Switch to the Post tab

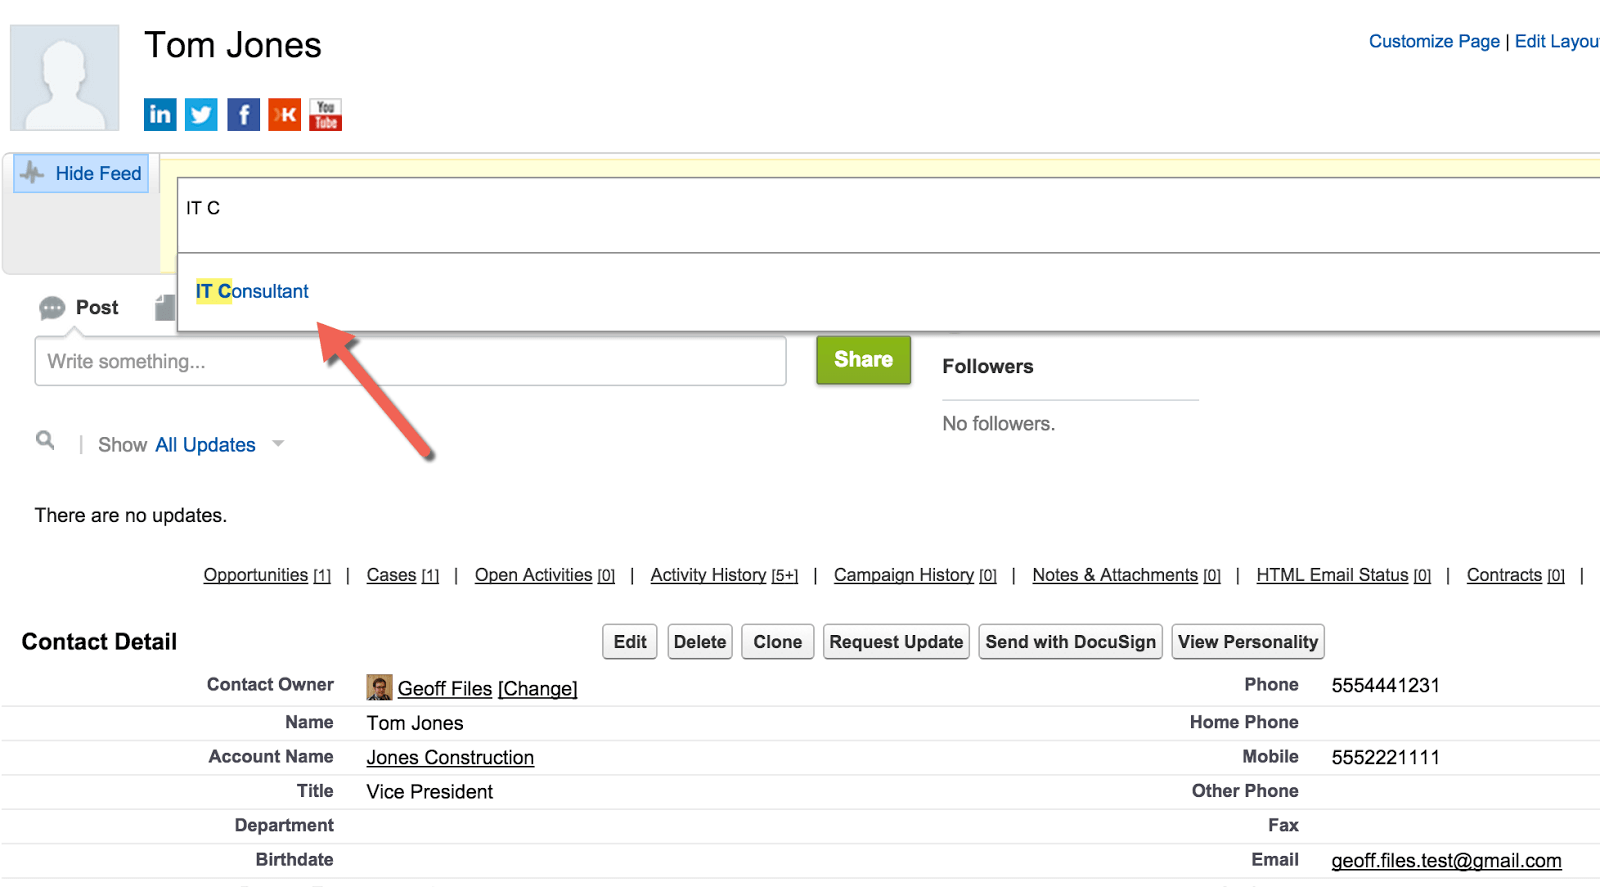80,308
